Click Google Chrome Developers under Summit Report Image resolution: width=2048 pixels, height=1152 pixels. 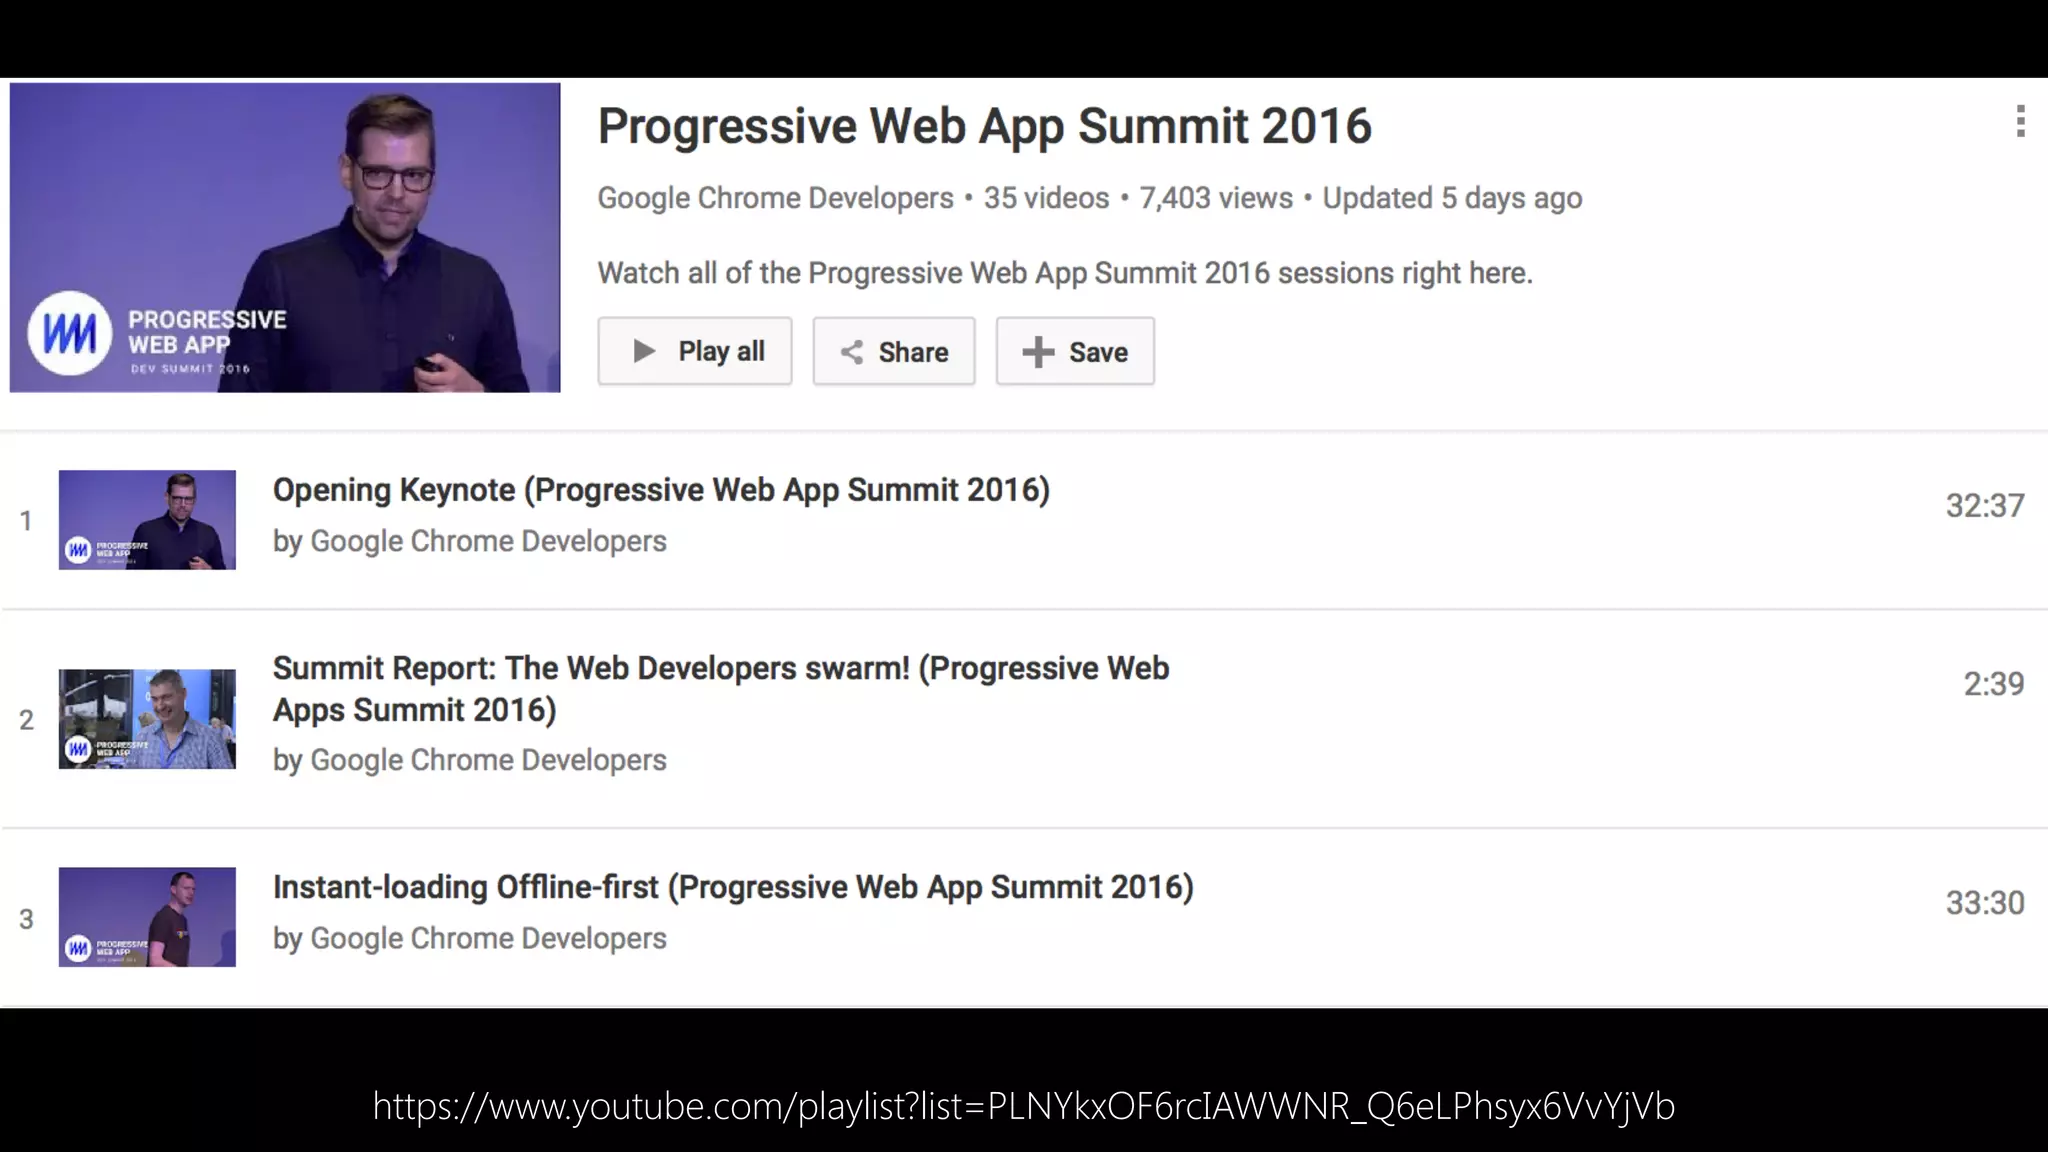(x=488, y=760)
